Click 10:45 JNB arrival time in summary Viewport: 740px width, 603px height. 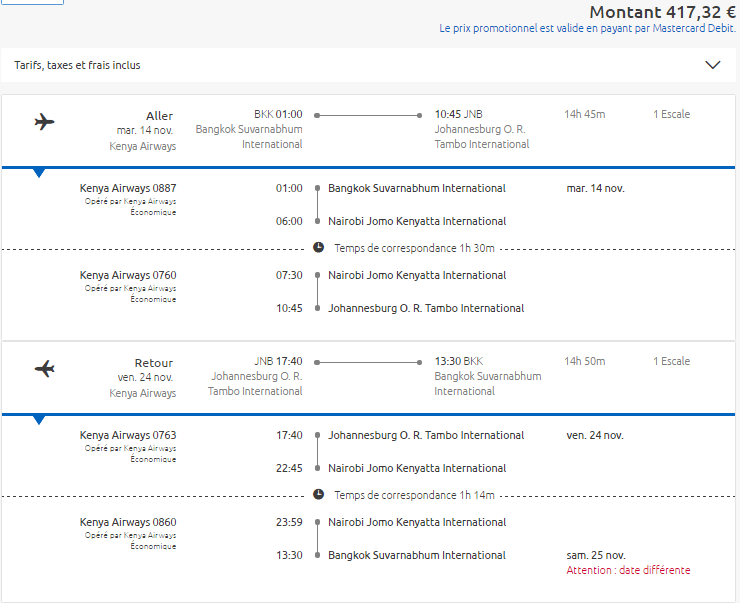[x=459, y=114]
